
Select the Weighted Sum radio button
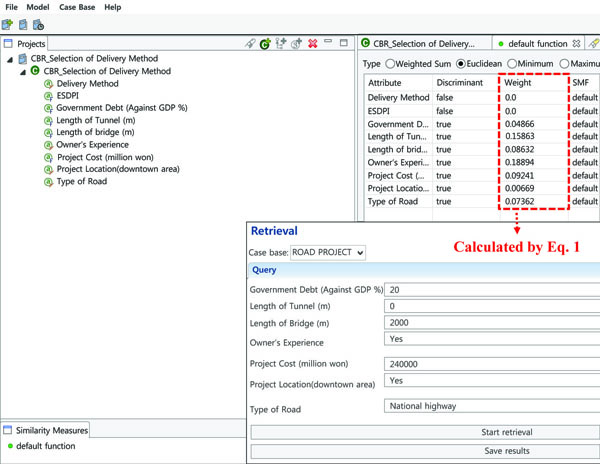point(390,64)
